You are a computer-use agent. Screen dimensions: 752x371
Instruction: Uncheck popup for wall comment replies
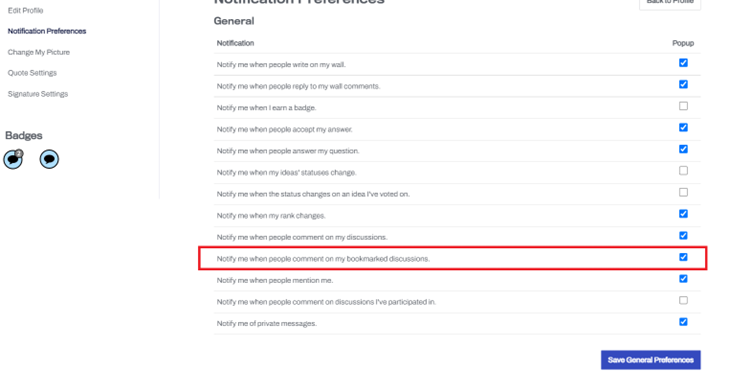pos(683,84)
